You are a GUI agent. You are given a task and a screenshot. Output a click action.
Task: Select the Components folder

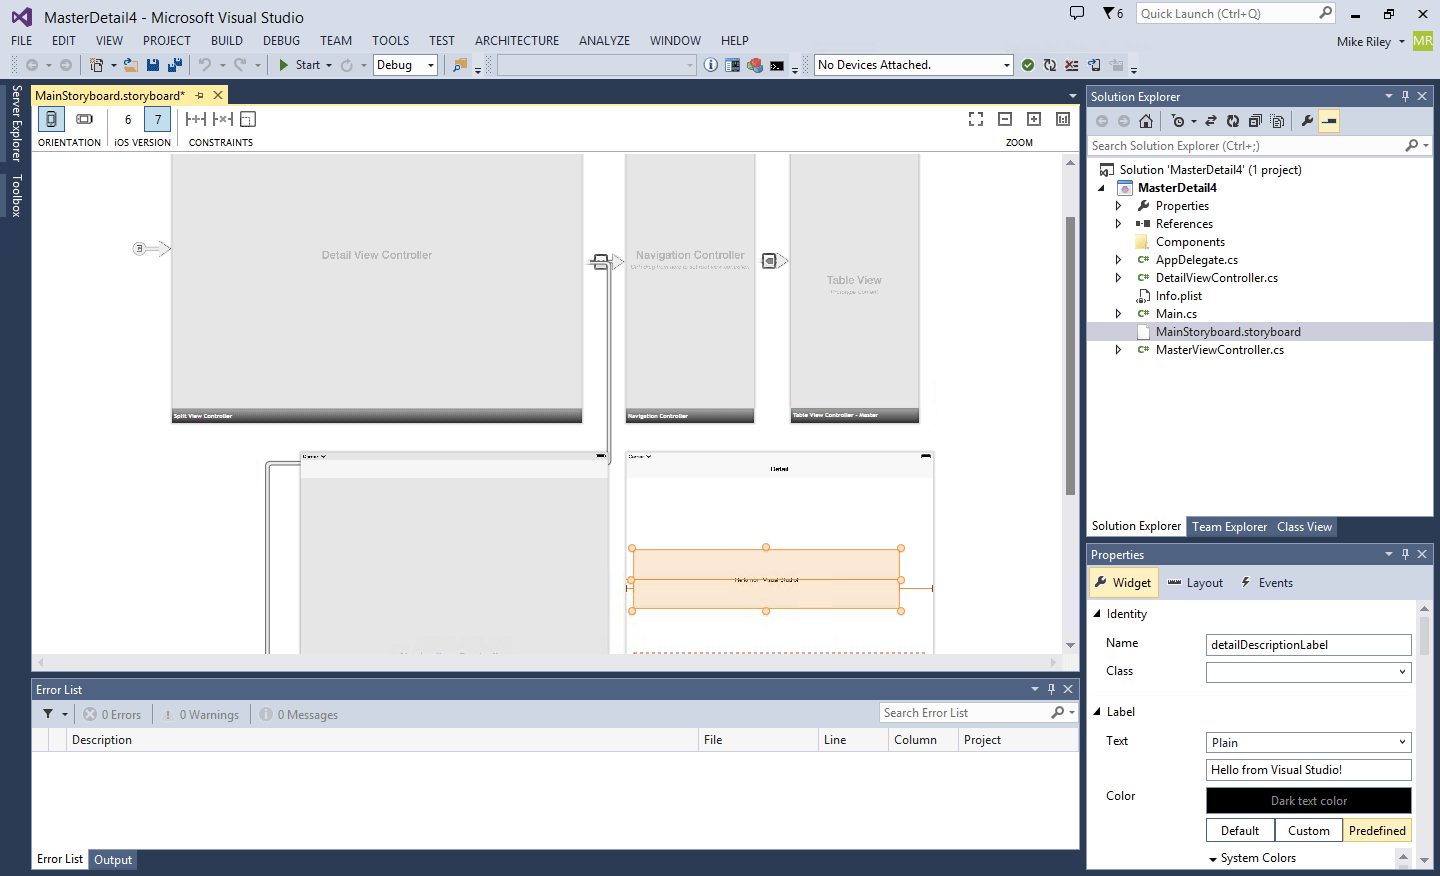(x=1190, y=242)
